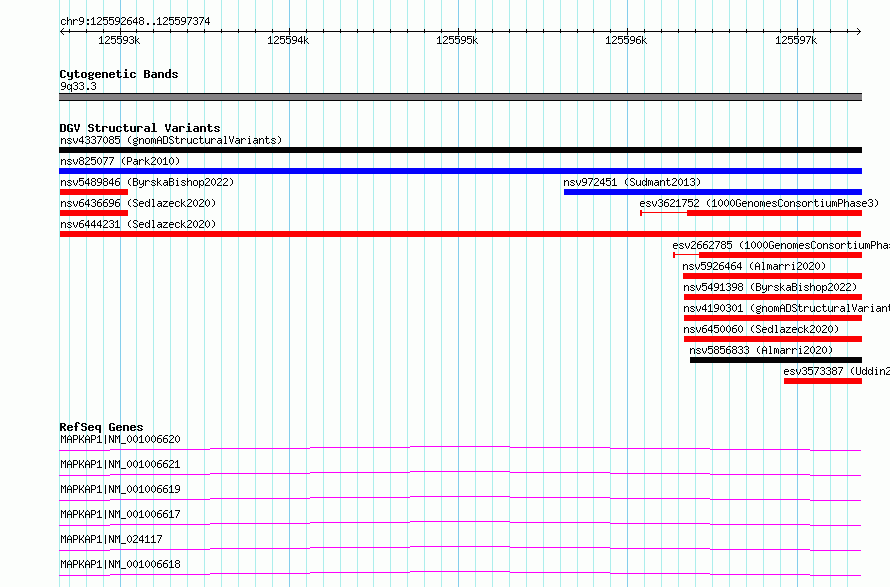Click the 125595k ruler position label
The width and height of the screenshot is (890, 587).
click(x=457, y=40)
